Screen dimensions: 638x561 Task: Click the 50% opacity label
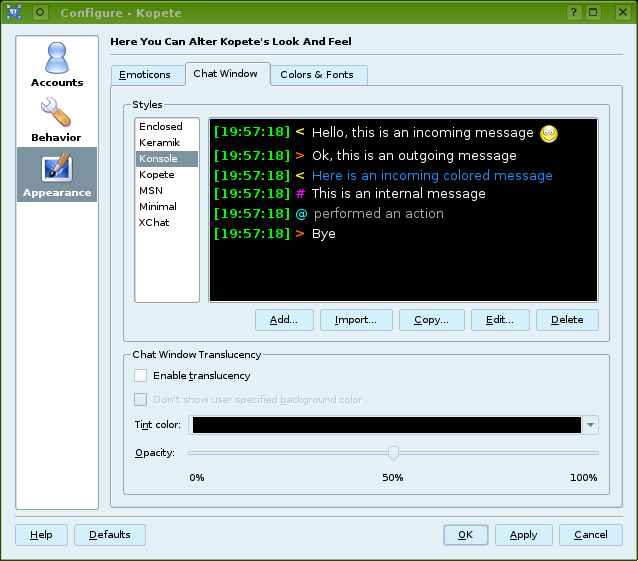[393, 478]
